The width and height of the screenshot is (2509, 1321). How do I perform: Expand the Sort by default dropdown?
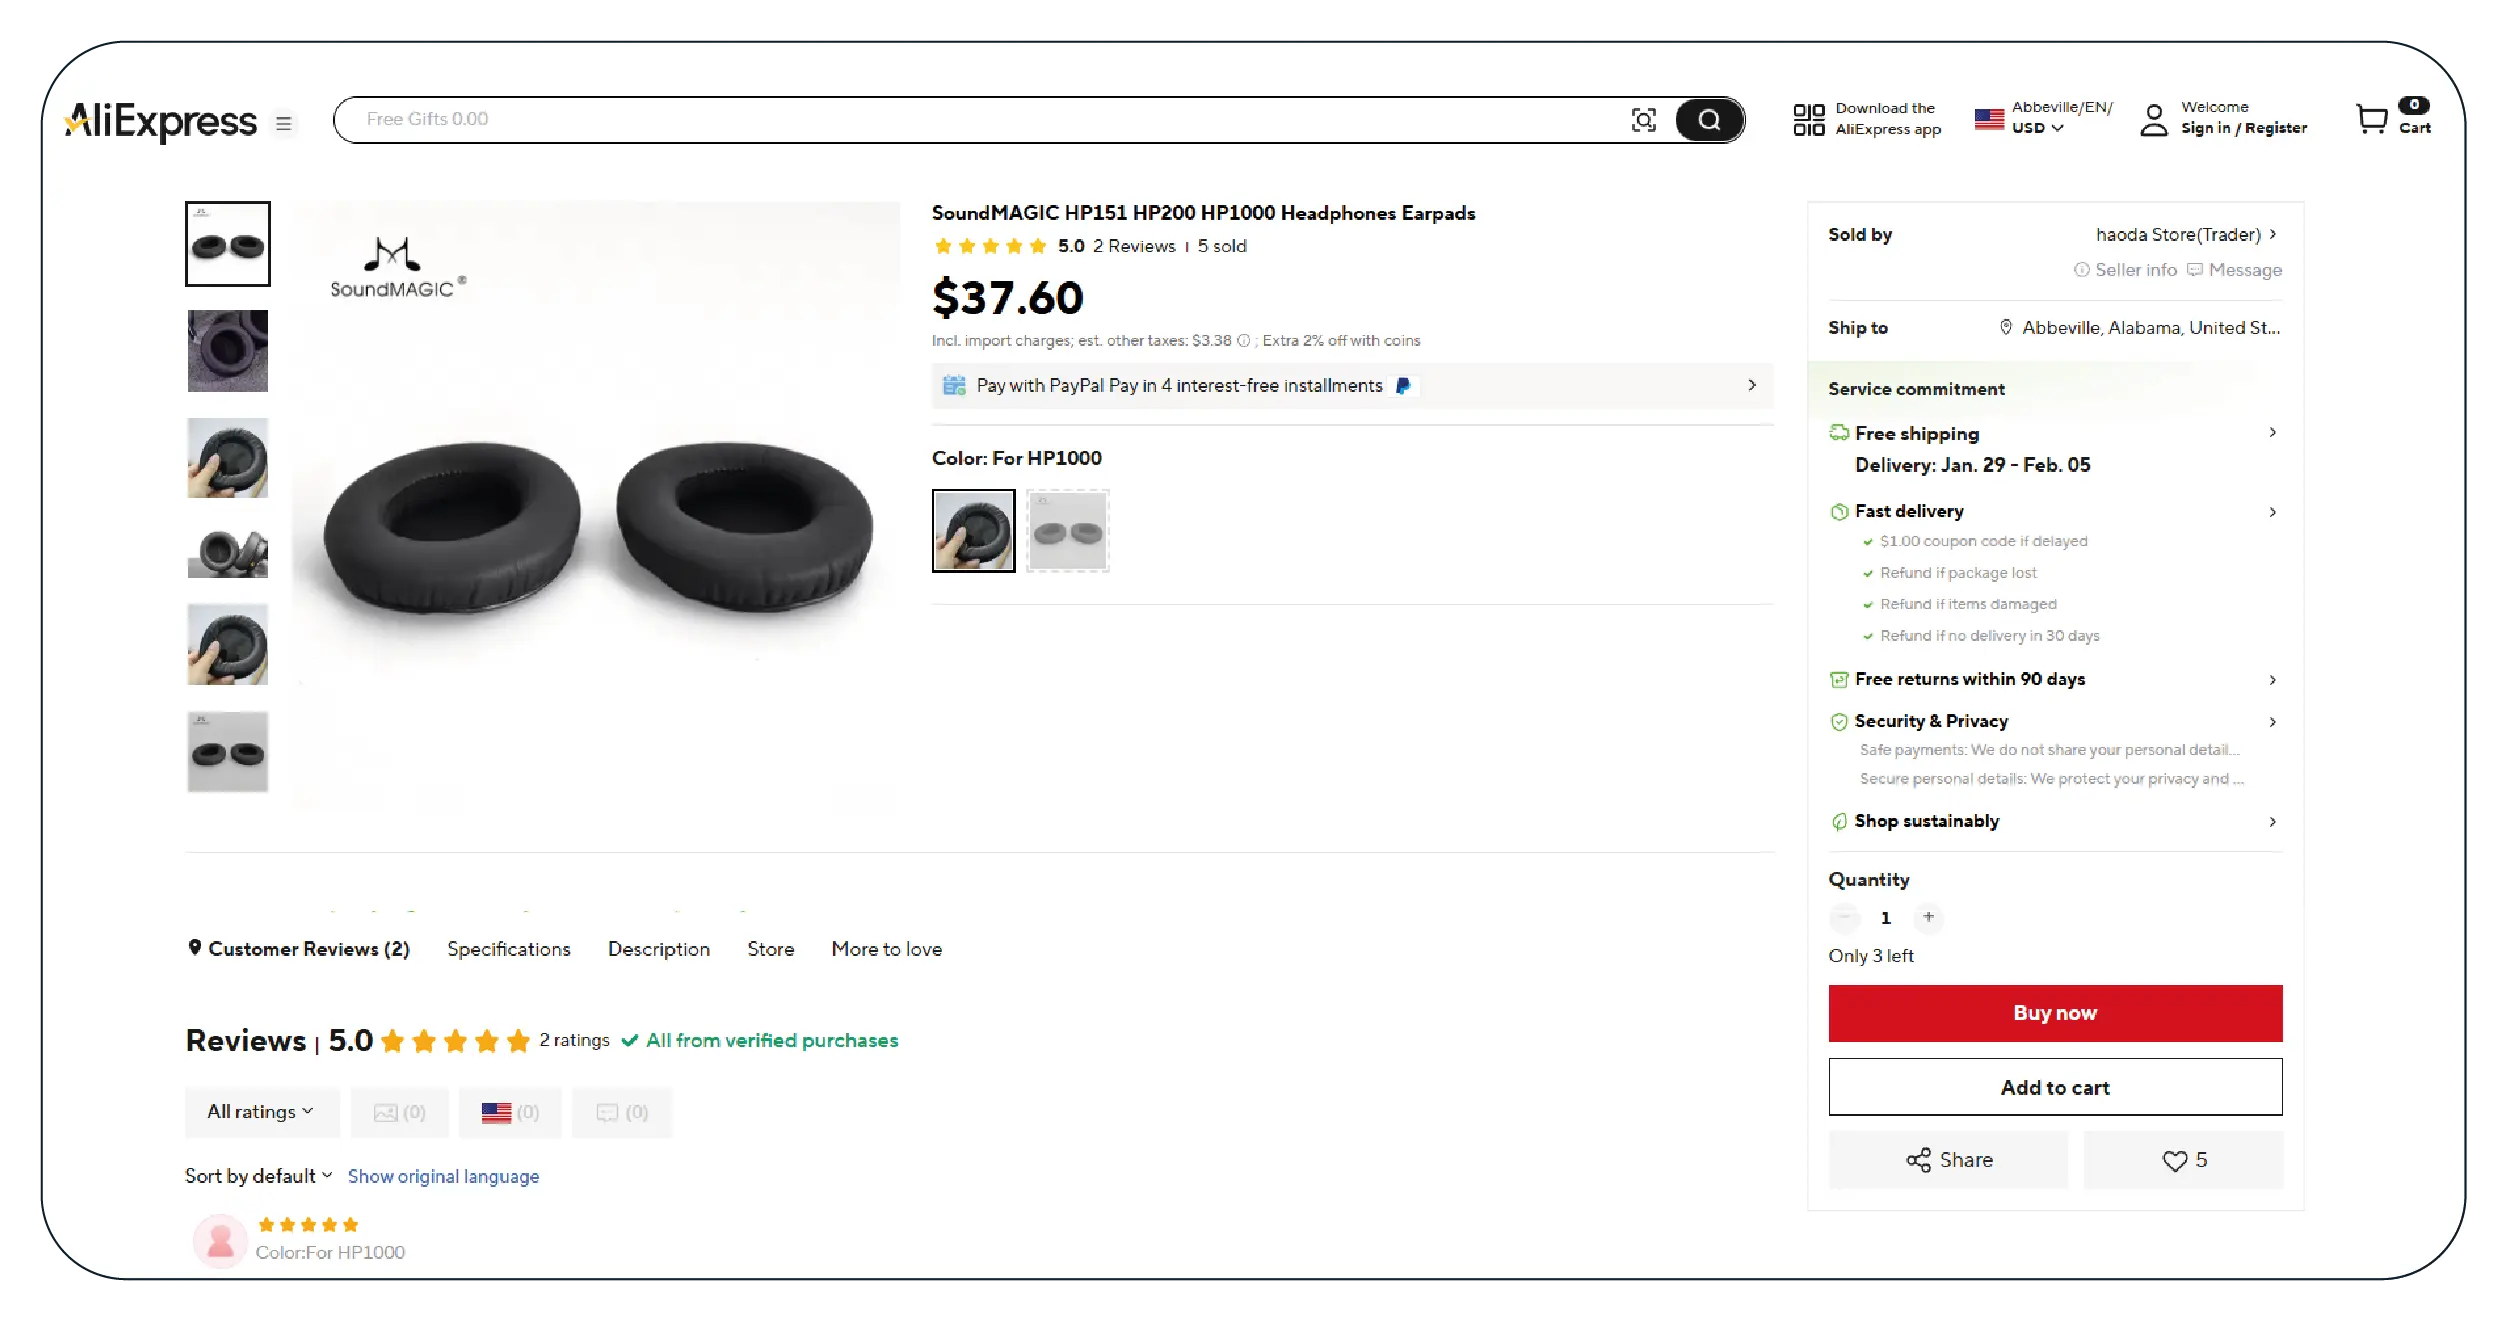258,1176
